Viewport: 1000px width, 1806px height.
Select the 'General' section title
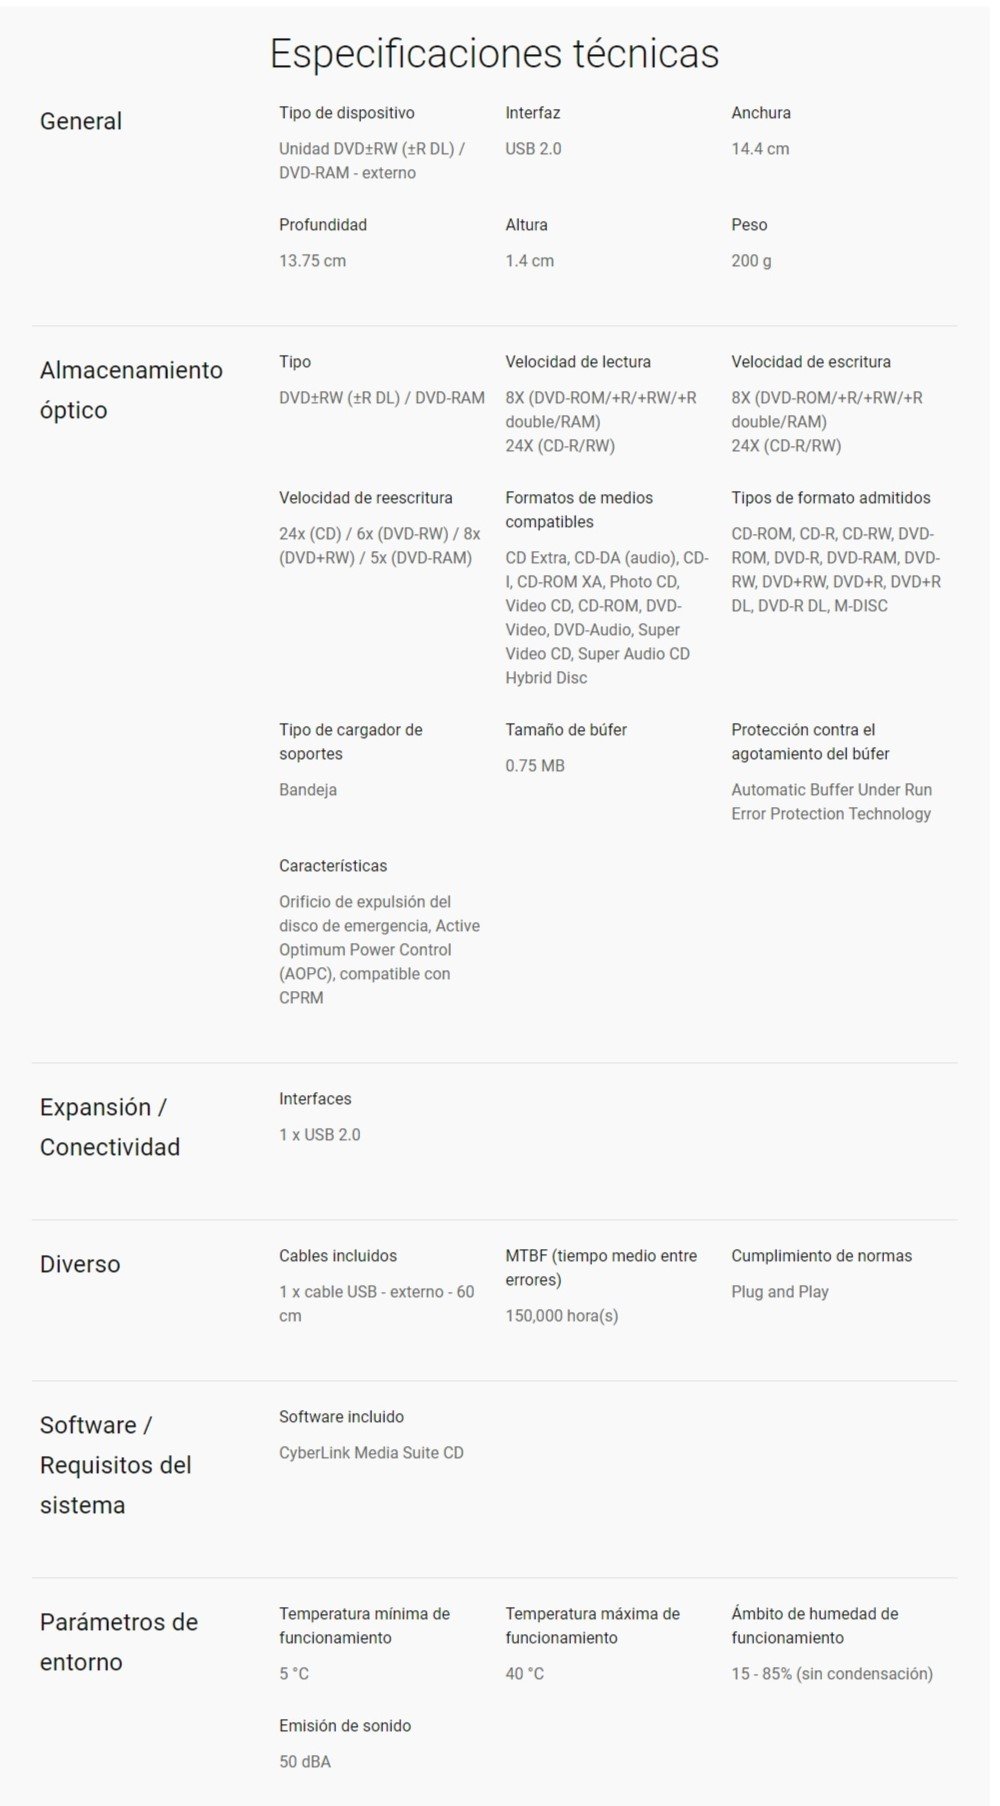point(81,122)
